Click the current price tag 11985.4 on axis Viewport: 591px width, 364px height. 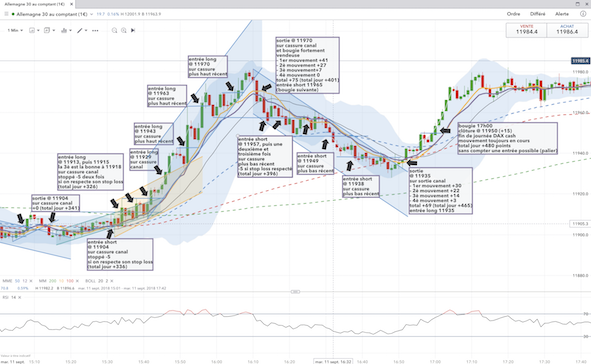(x=580, y=61)
